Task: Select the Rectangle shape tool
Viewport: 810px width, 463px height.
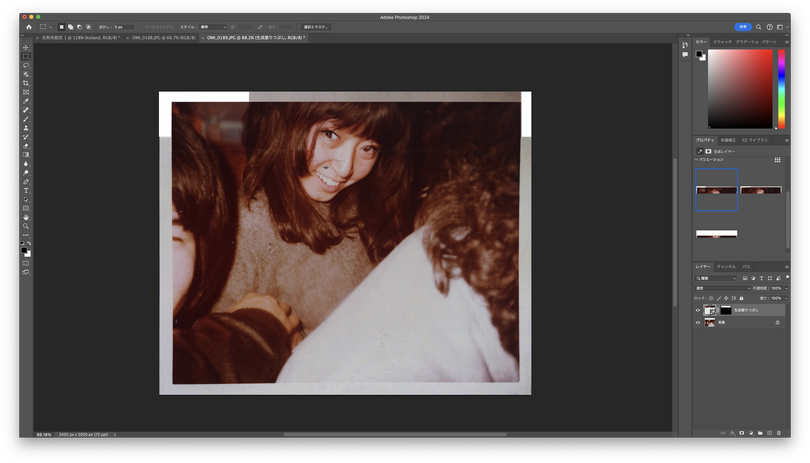Action: click(x=26, y=209)
